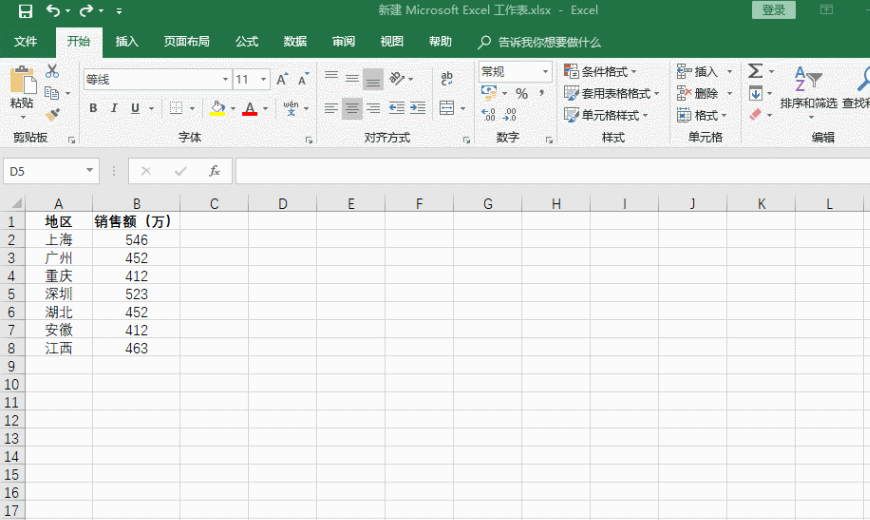Click the increase font size icon
This screenshot has width=870, height=520.
(282, 79)
